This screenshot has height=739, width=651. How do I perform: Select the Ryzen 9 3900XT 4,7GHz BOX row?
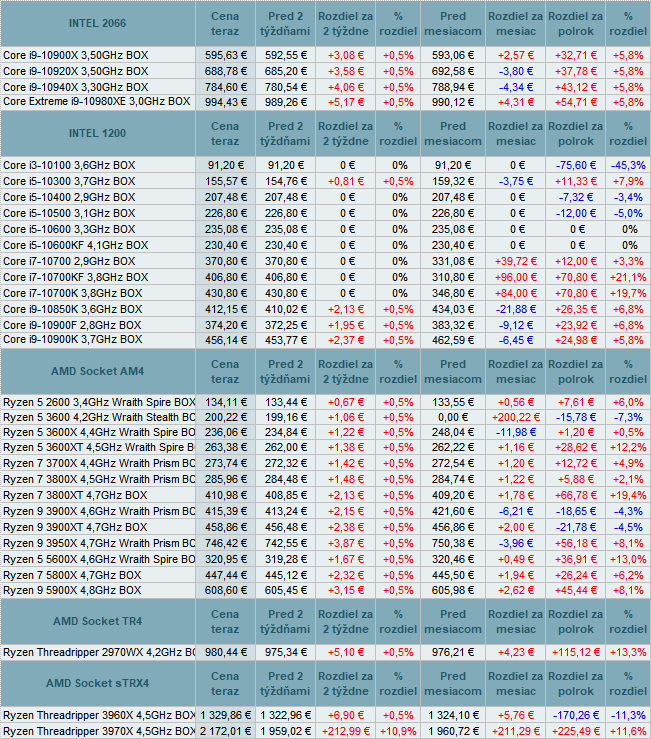(325, 528)
